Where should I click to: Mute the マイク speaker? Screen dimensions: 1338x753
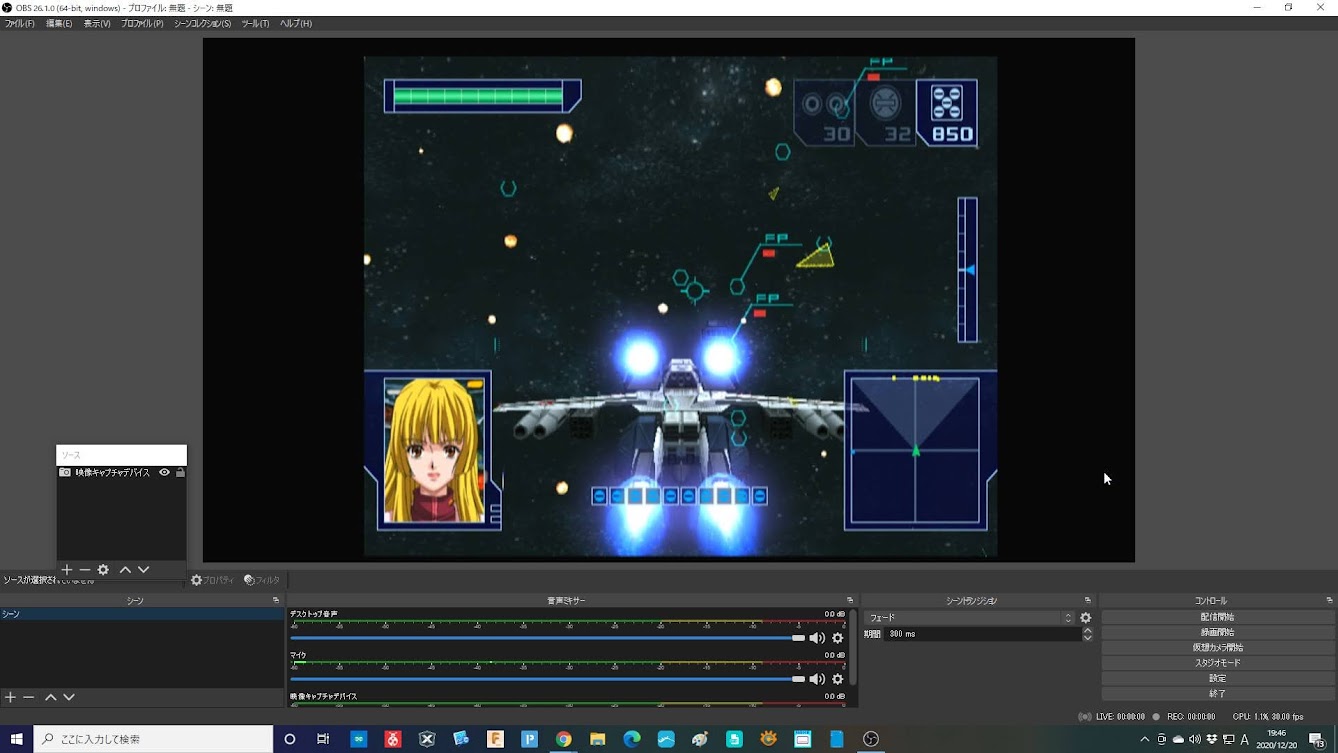tap(817, 679)
